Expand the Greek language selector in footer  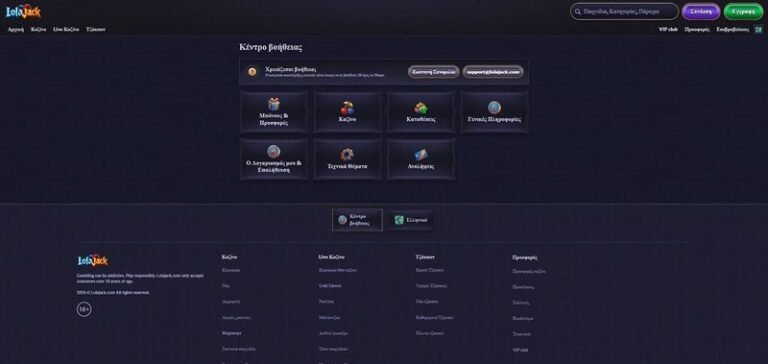(410, 220)
